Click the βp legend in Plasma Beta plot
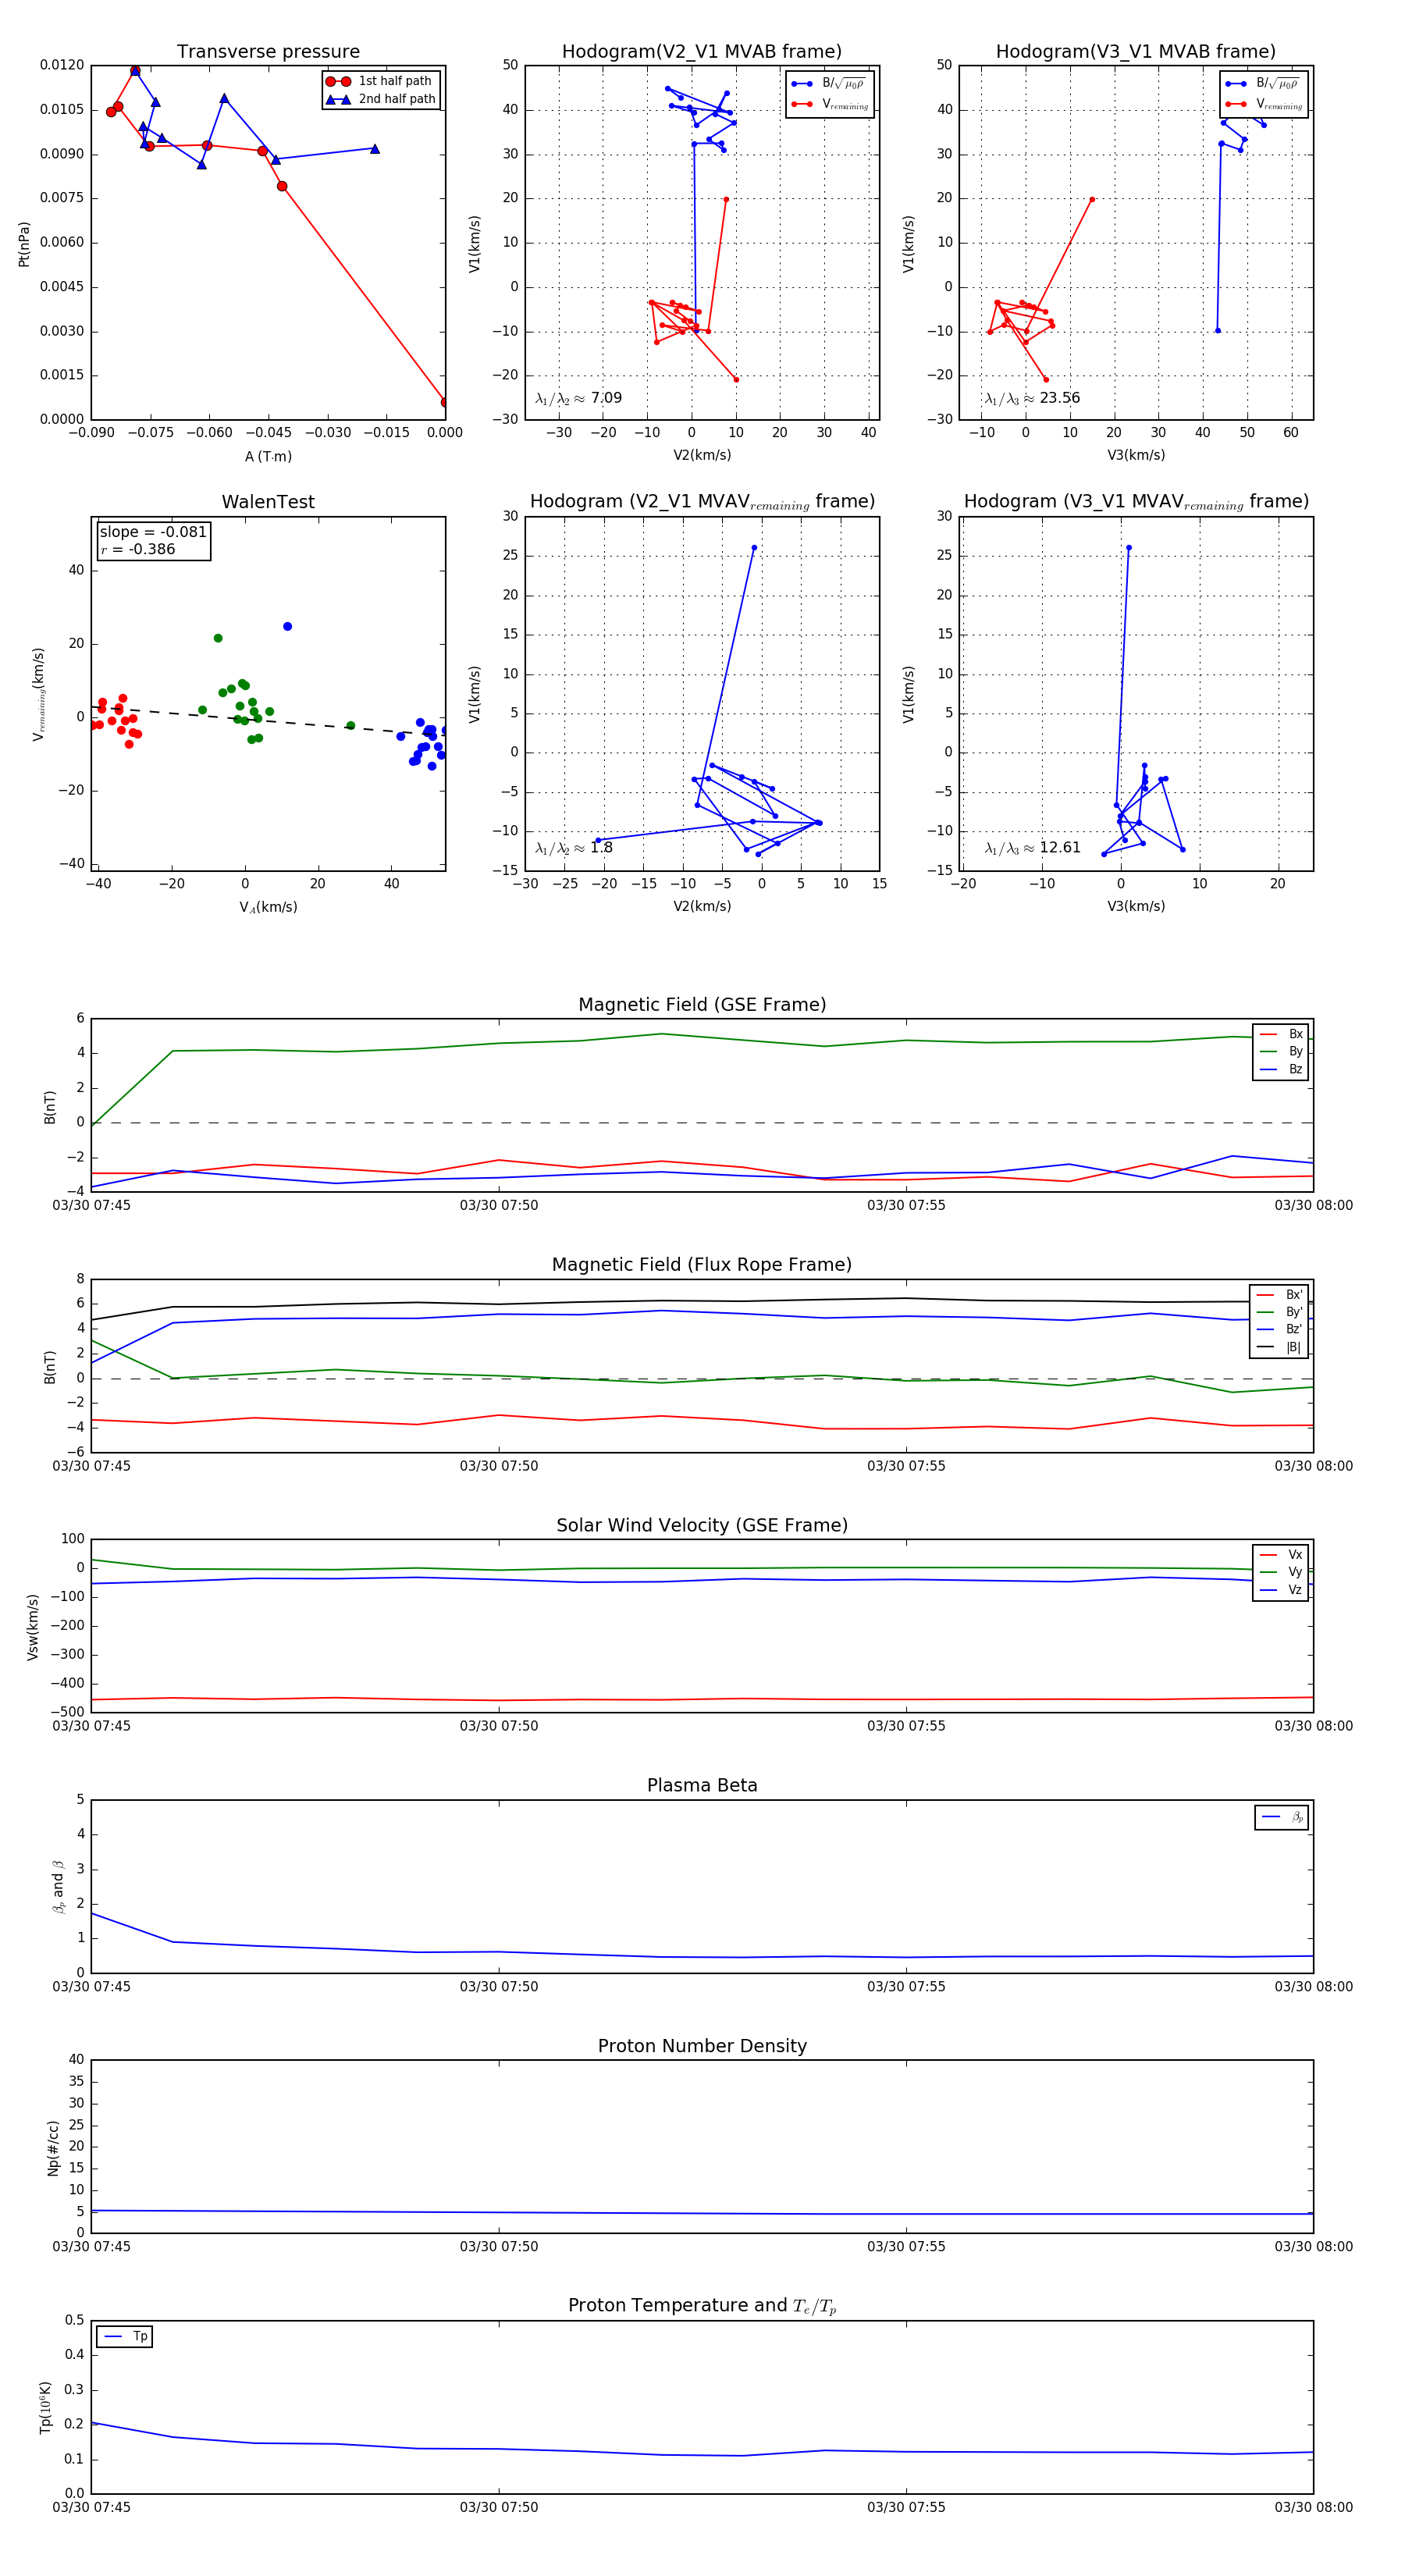The image size is (1405, 2576). pyautogui.click(x=1282, y=1817)
